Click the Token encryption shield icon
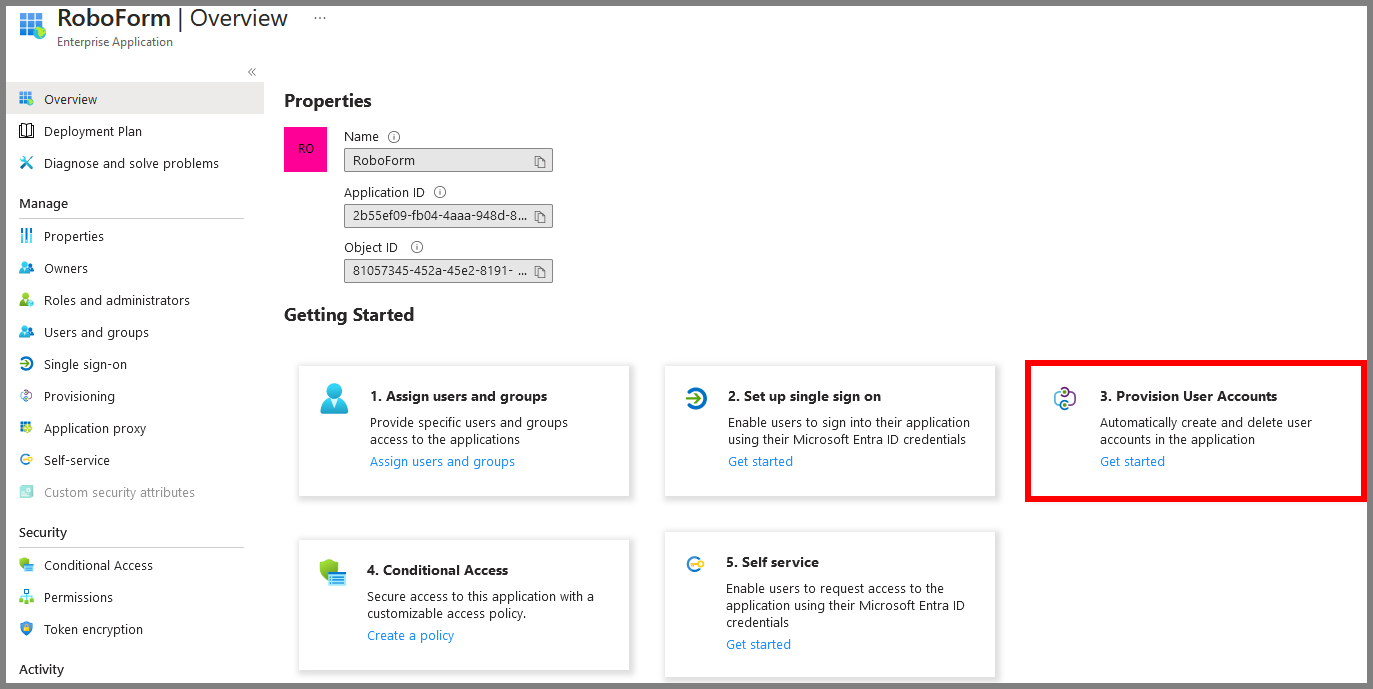 pos(26,629)
